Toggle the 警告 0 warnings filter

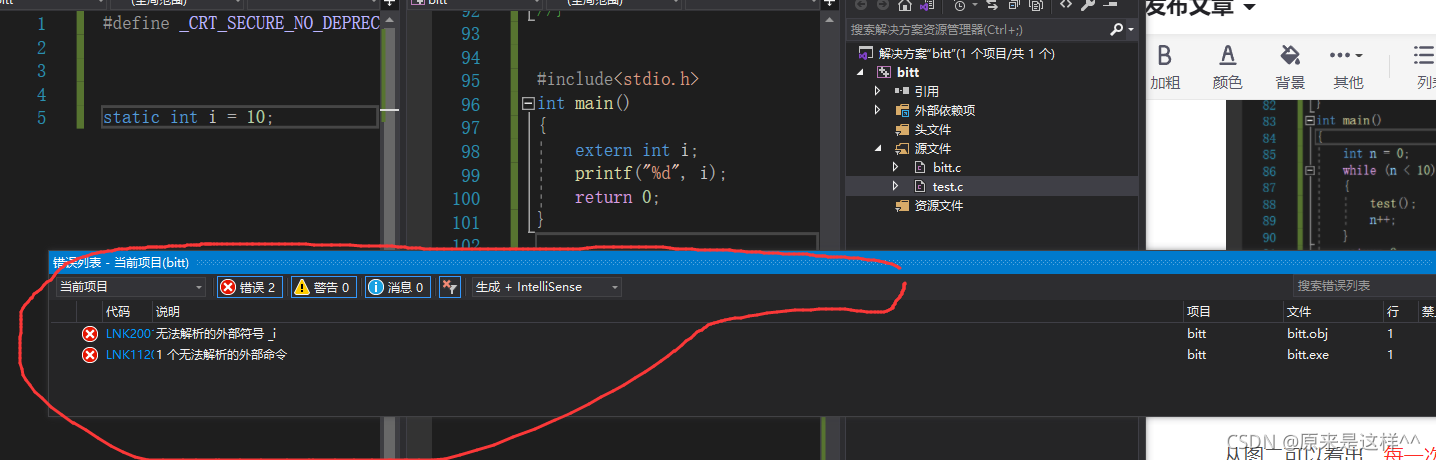[324, 287]
